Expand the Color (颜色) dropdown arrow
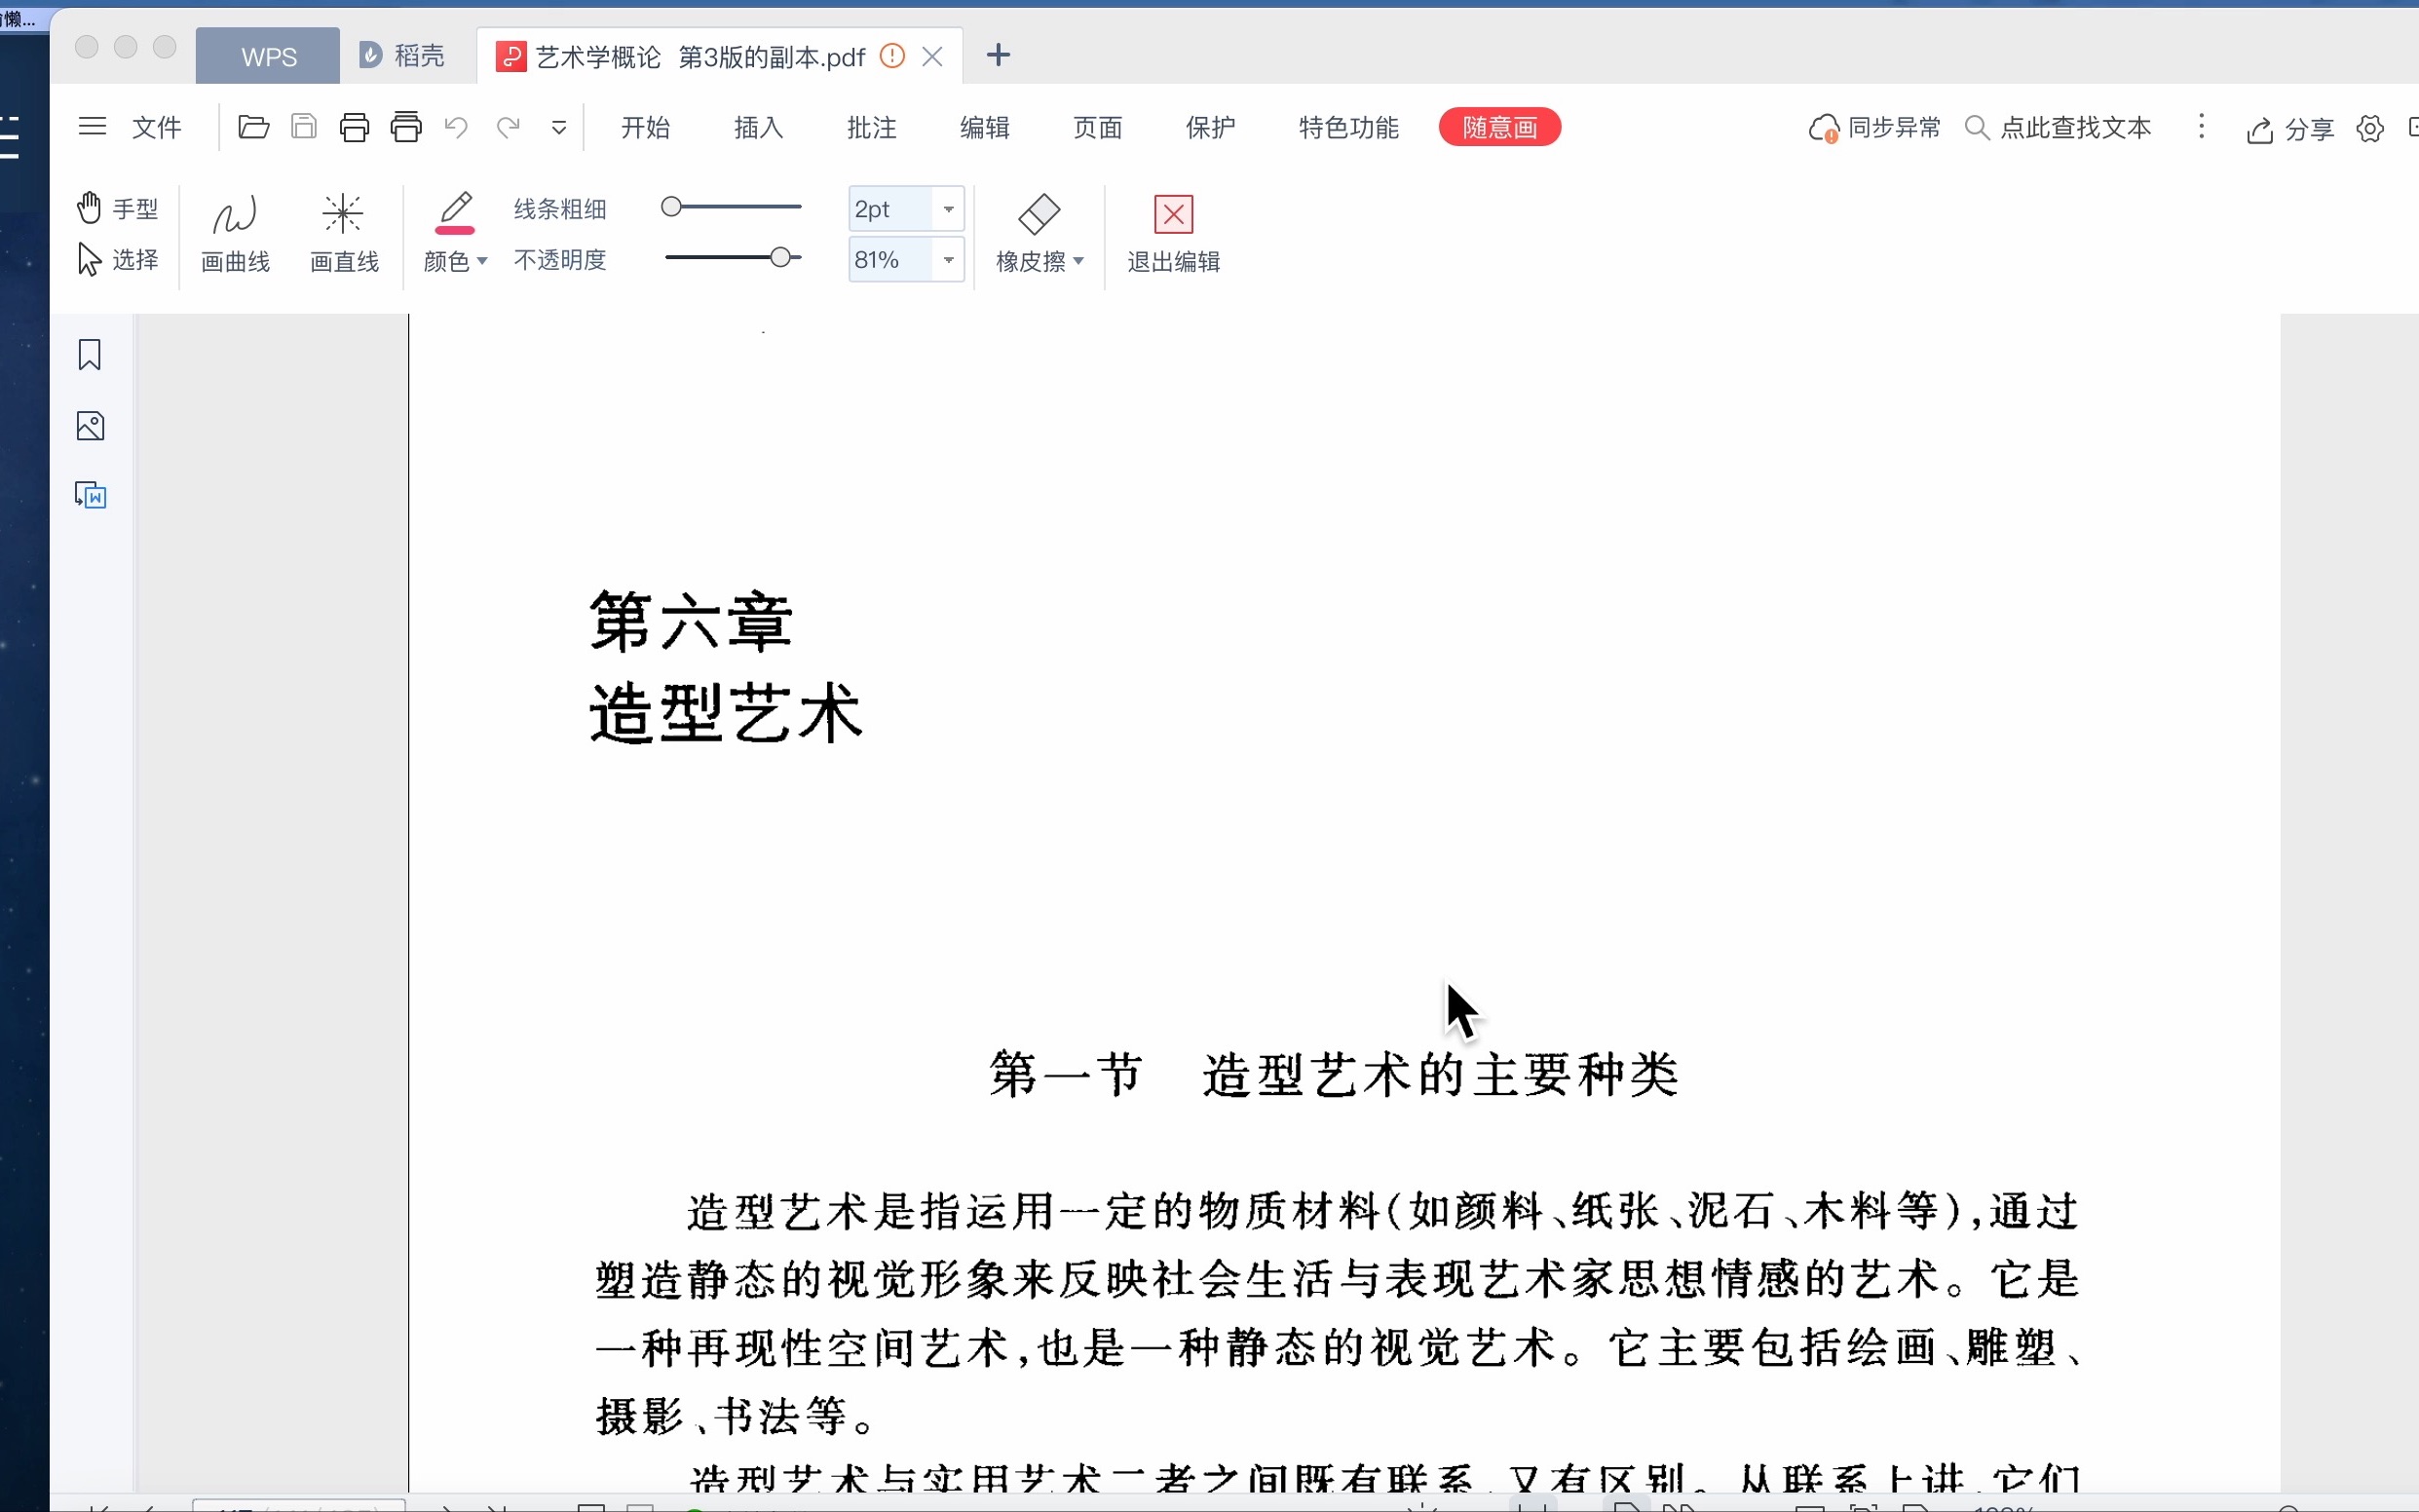Screen dimensions: 2419x1512 click(482, 261)
